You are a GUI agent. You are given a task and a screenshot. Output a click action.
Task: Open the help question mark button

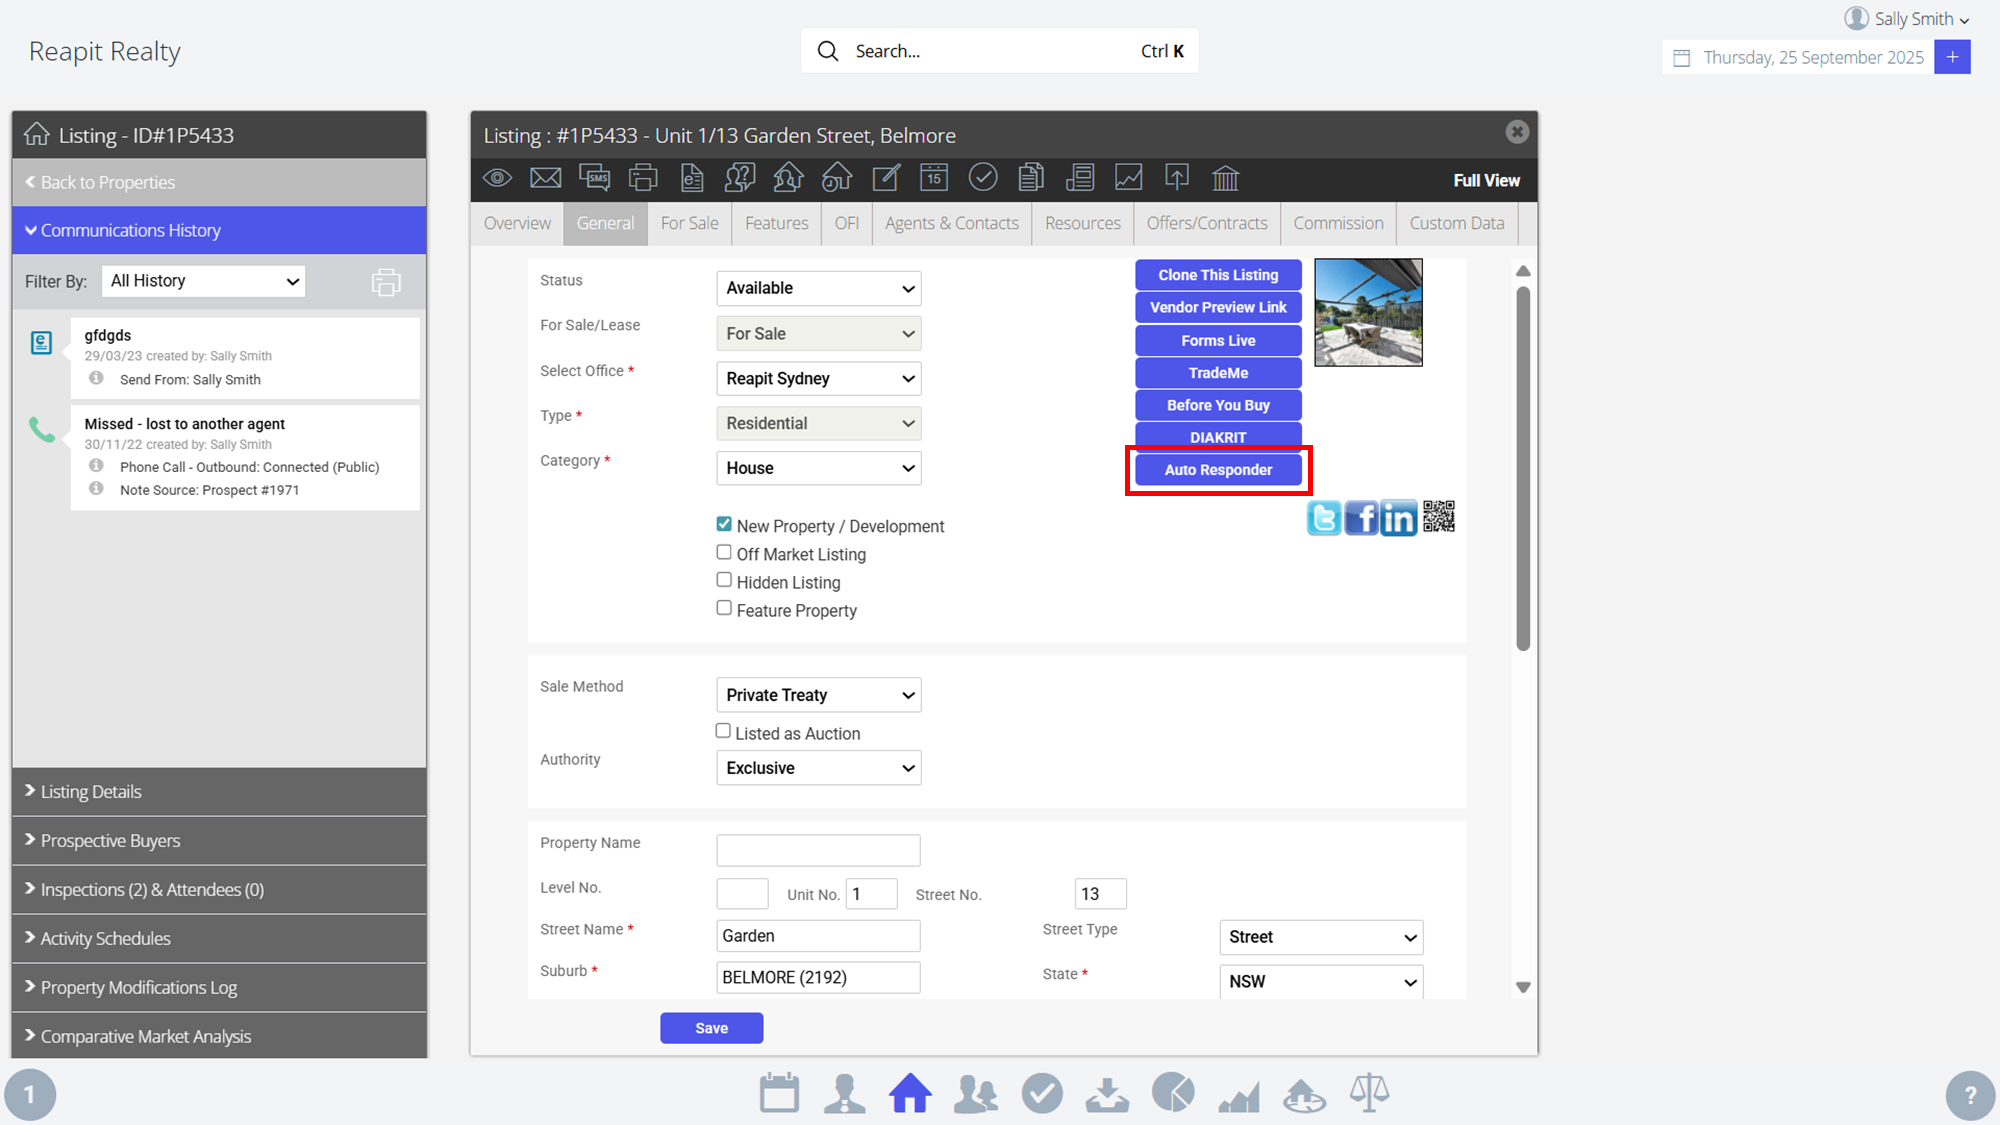(x=1970, y=1095)
